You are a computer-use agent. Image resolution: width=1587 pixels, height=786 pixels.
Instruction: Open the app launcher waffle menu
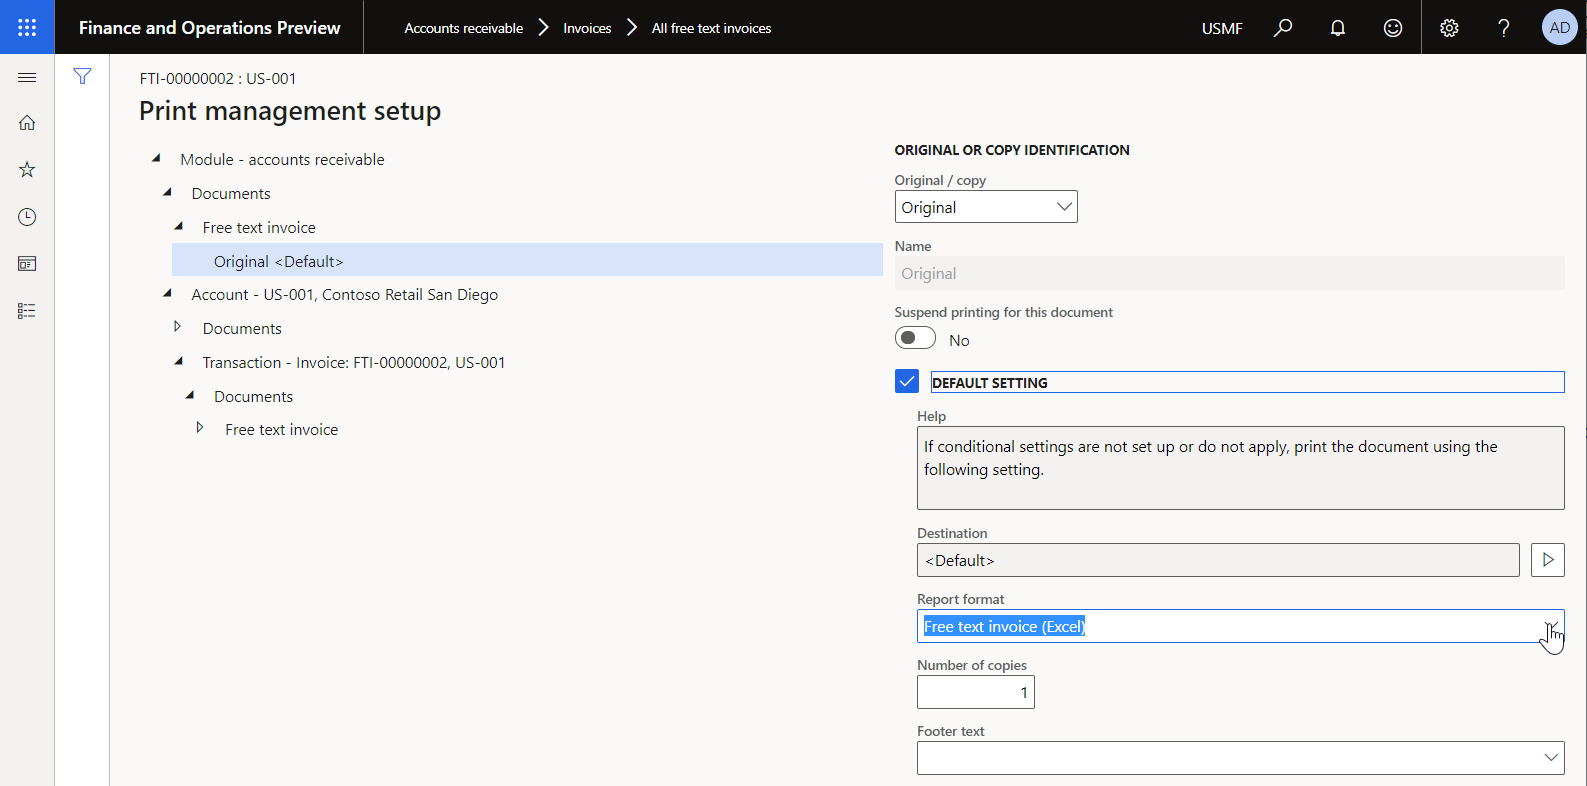(27, 27)
